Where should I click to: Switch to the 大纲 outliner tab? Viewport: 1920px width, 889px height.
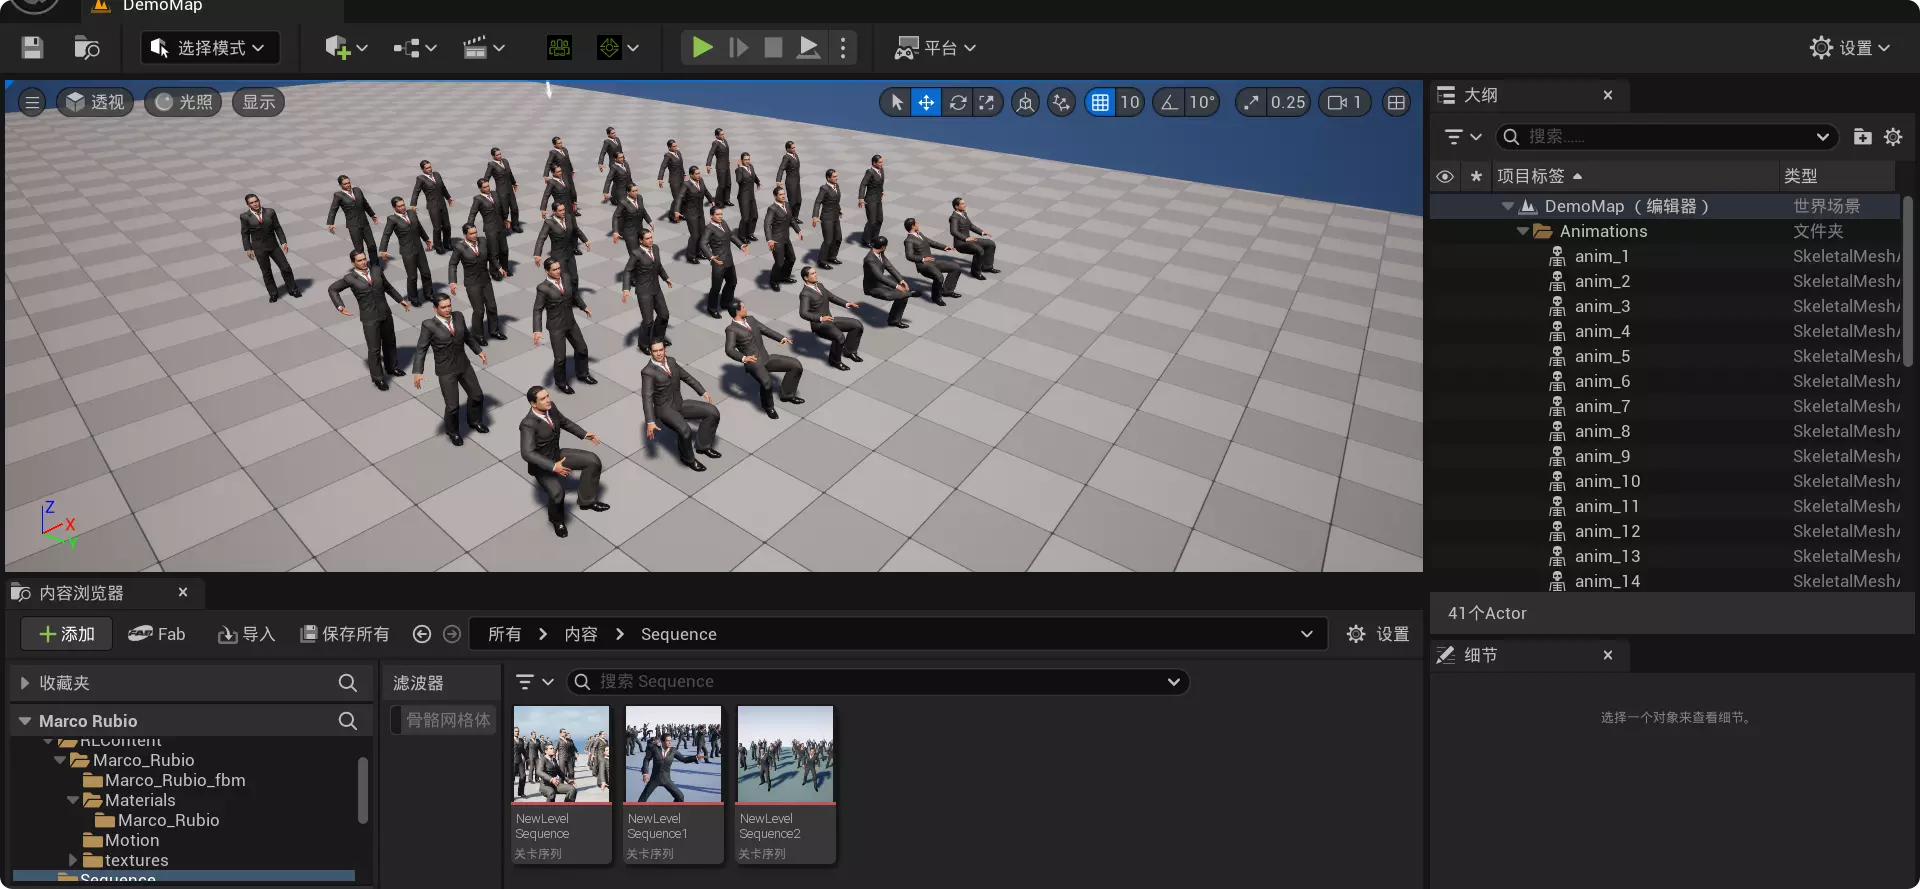point(1480,95)
